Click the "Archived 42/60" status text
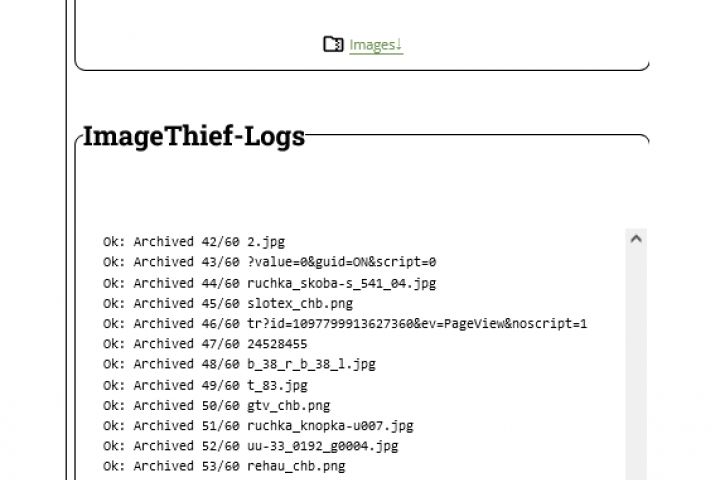 [186, 241]
